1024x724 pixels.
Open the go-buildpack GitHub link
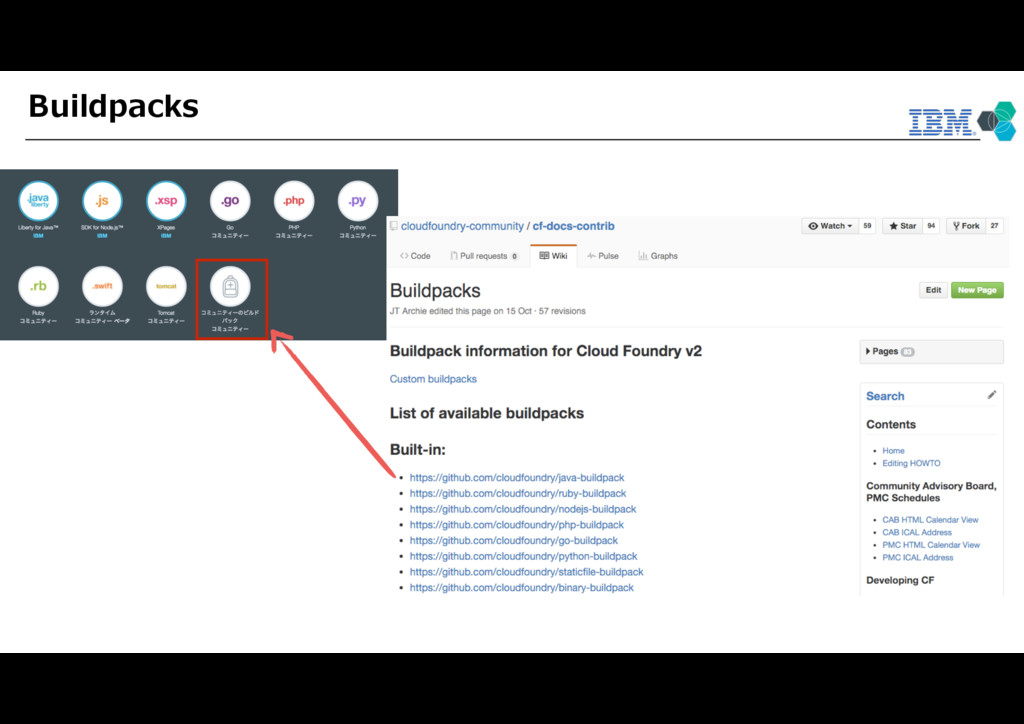pyautogui.click(x=513, y=540)
